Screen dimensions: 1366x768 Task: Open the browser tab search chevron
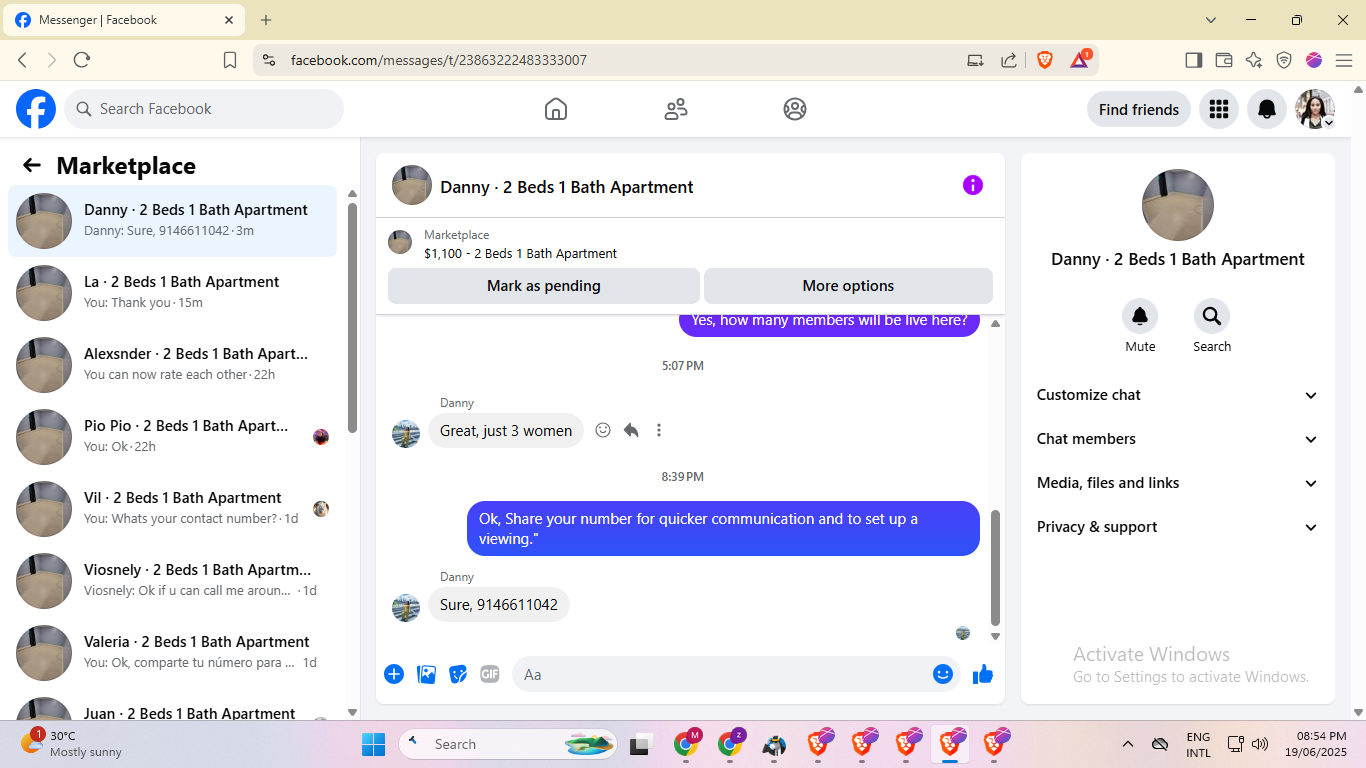click(1211, 20)
